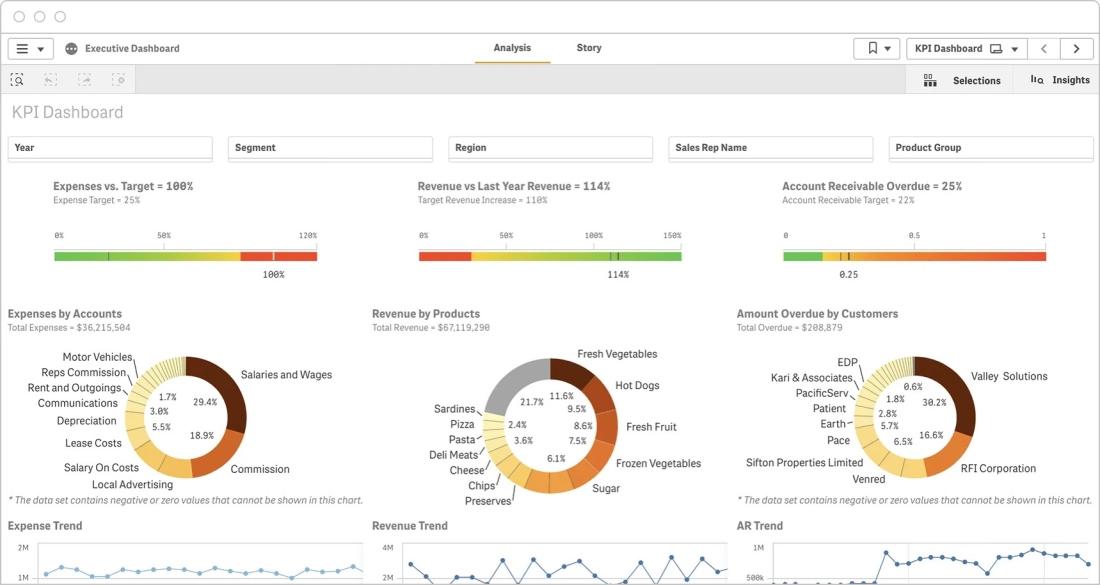Select the Analysis tab

512,48
